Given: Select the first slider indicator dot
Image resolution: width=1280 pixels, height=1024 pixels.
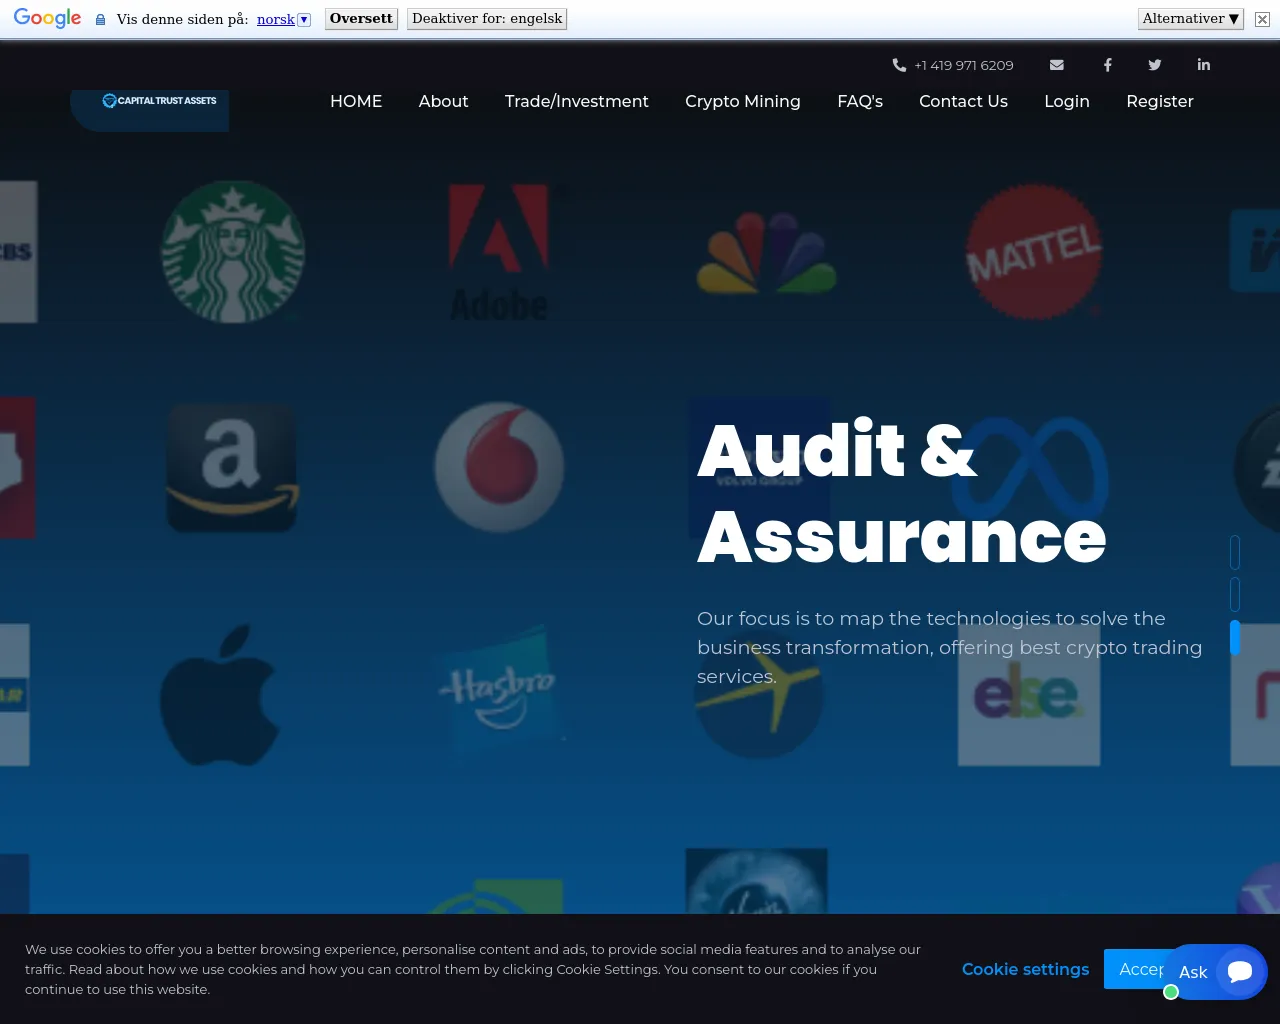Looking at the screenshot, I should (x=1235, y=552).
